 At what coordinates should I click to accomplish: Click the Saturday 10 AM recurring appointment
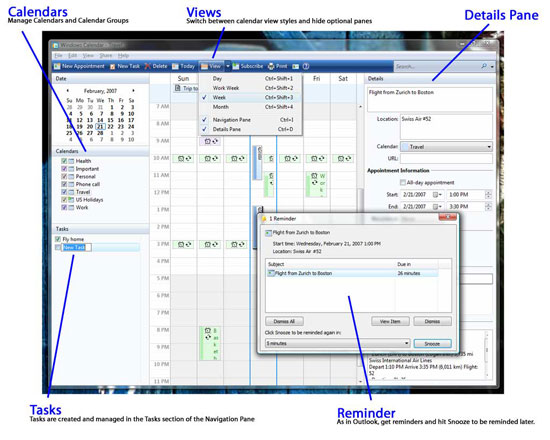pyautogui.click(x=343, y=159)
